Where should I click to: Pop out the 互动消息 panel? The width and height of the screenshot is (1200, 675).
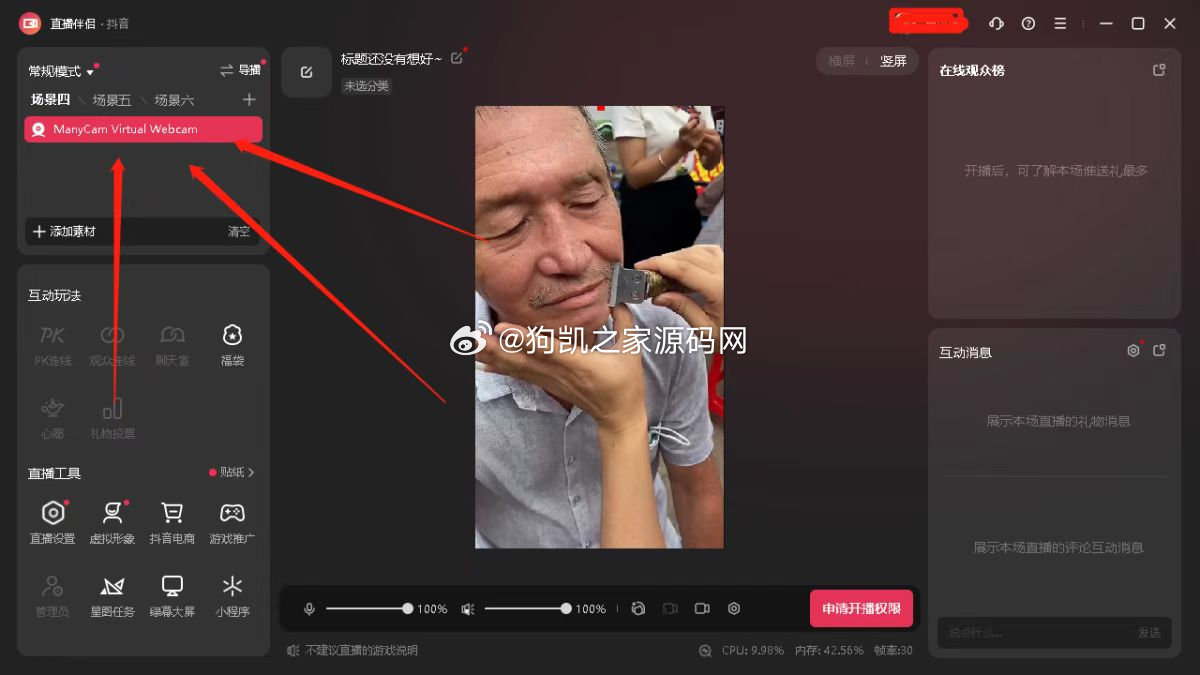coord(1159,351)
